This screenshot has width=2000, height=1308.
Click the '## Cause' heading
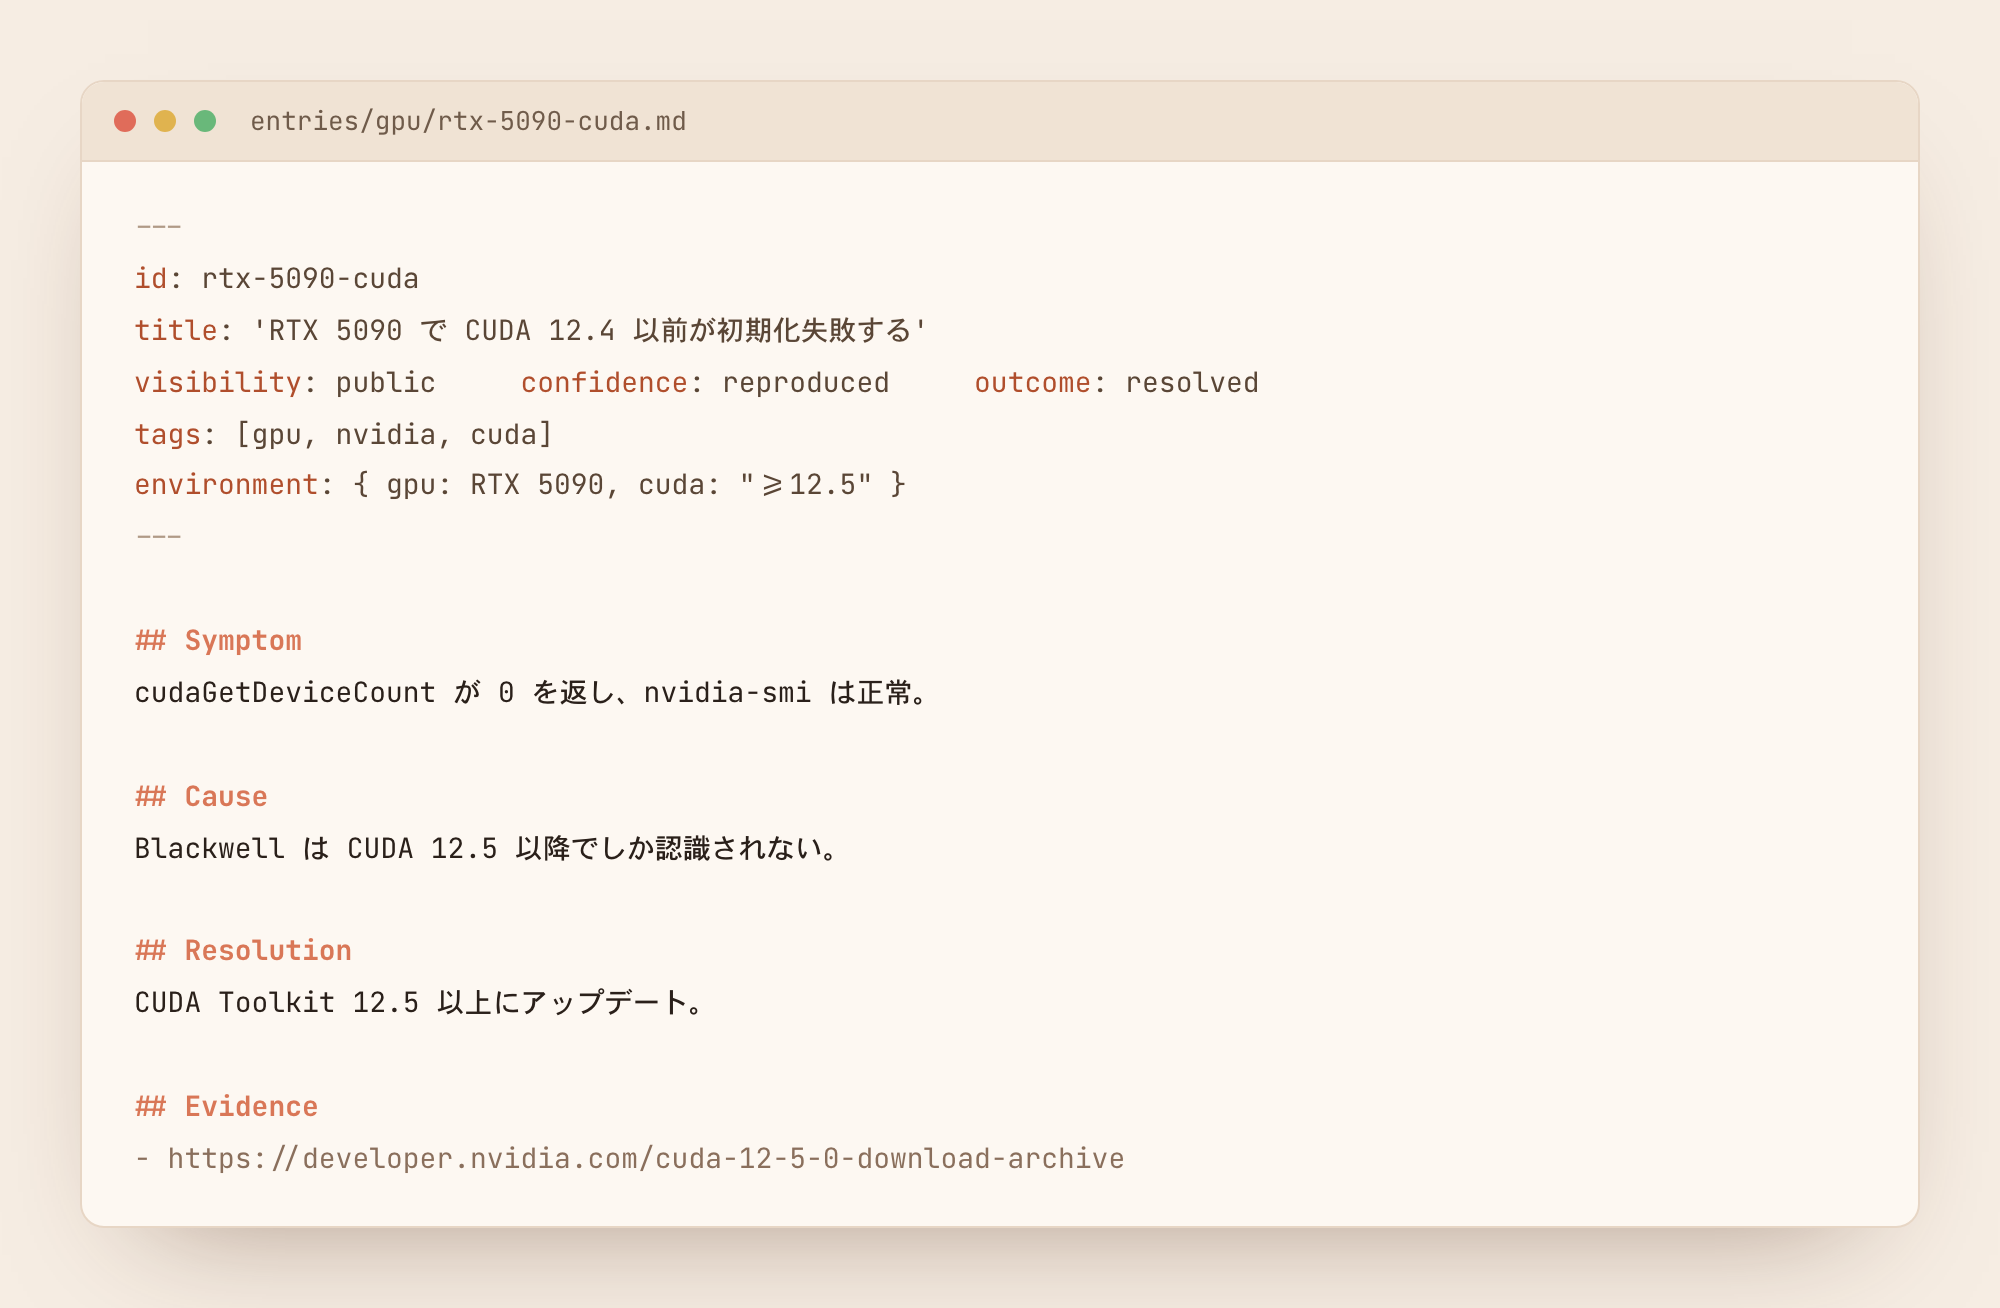pos(201,796)
